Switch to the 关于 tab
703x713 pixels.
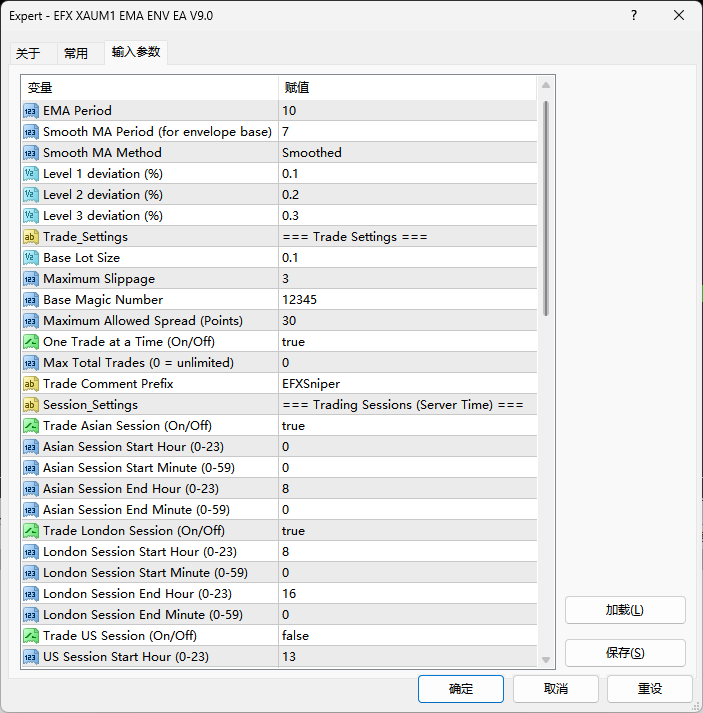click(x=28, y=53)
